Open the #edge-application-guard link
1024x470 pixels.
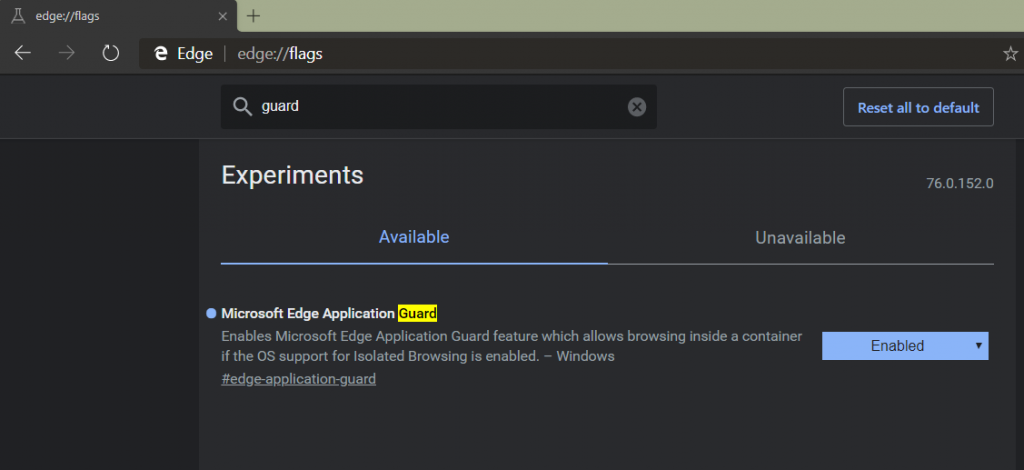click(x=298, y=379)
